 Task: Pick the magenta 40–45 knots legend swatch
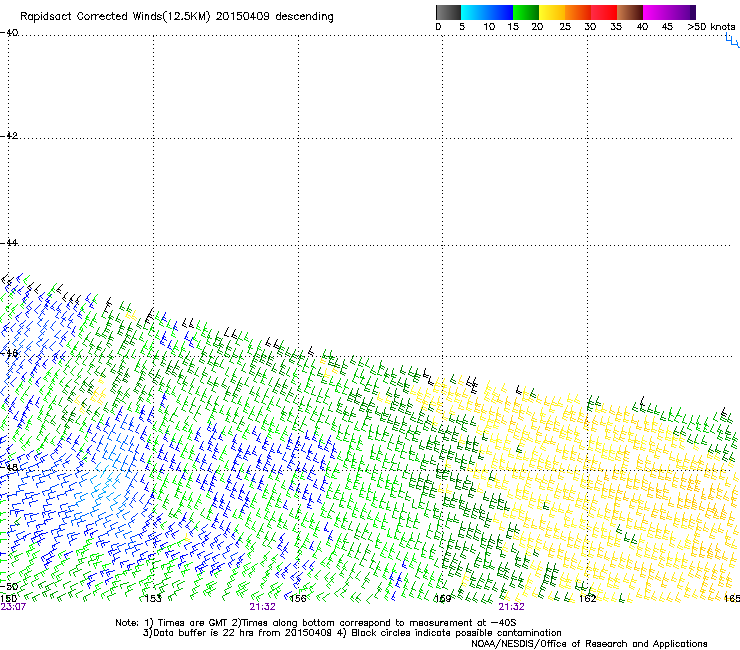[x=656, y=12]
